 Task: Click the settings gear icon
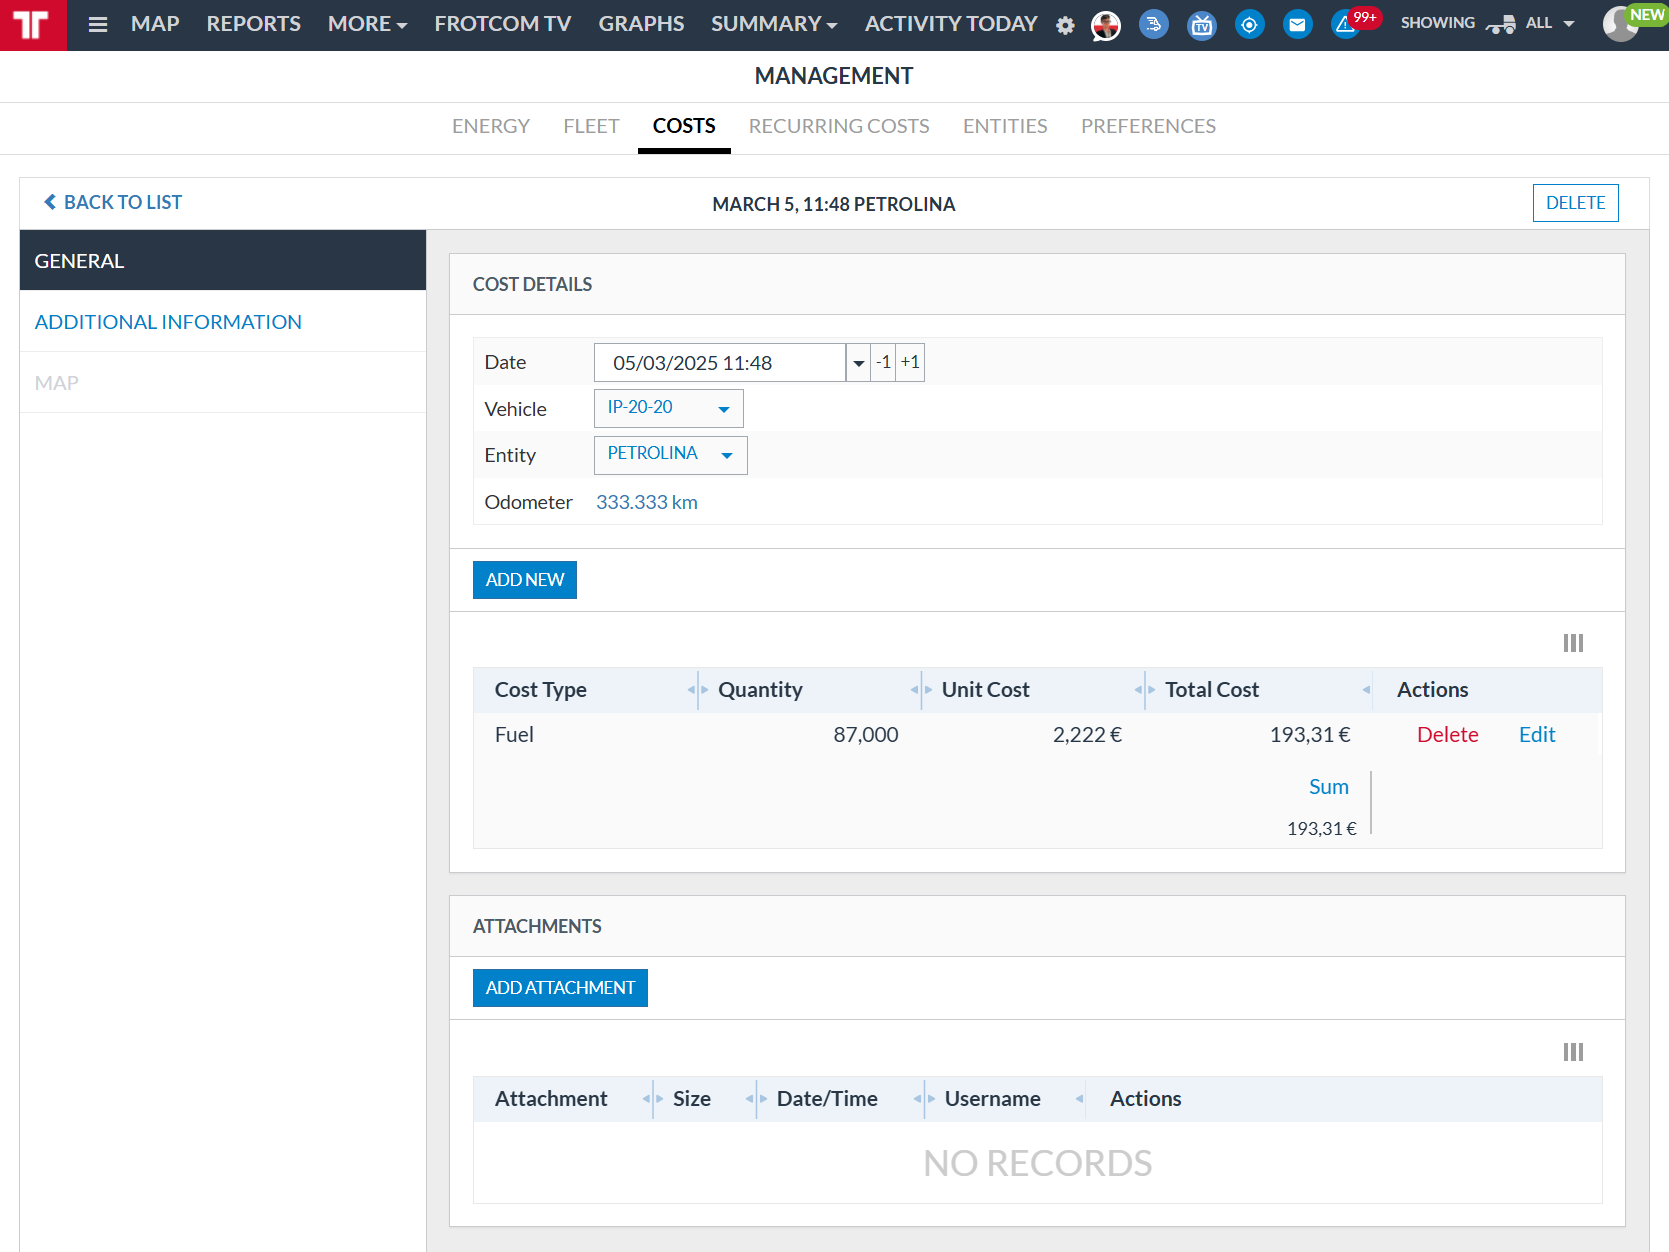tap(1065, 26)
